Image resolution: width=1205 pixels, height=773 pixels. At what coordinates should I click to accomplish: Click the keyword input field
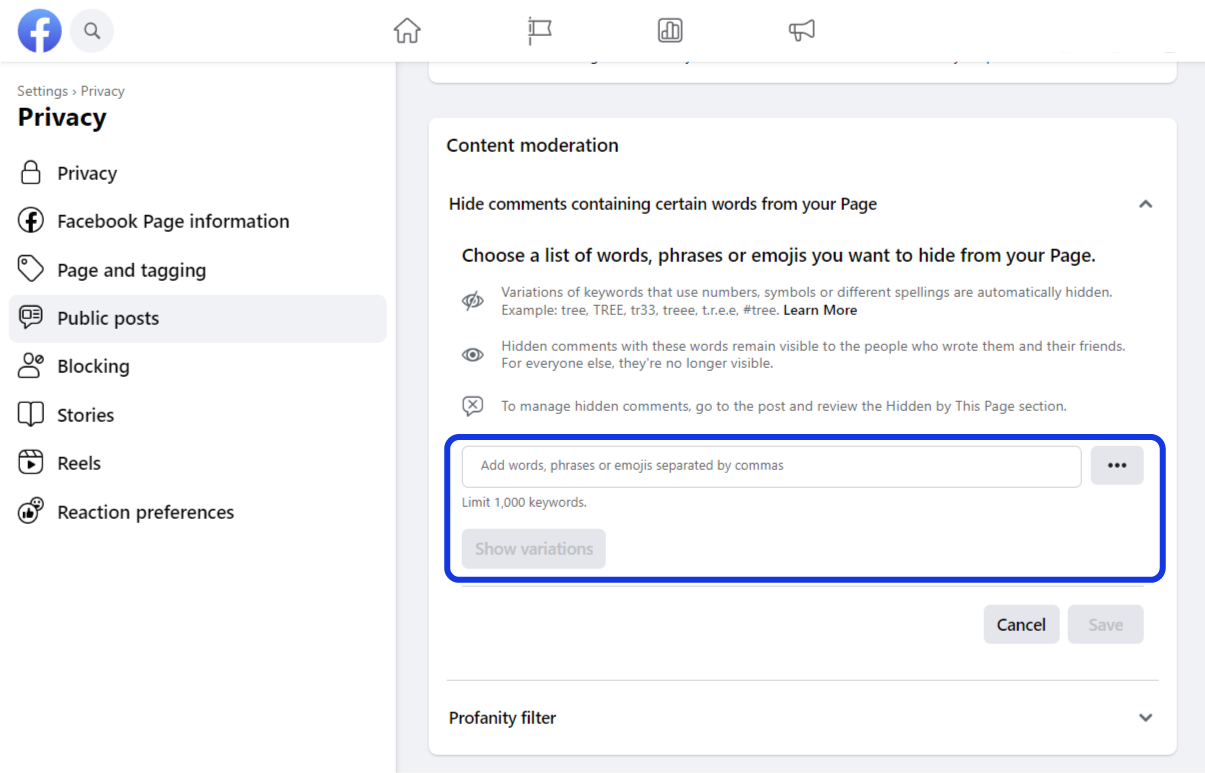coord(770,465)
